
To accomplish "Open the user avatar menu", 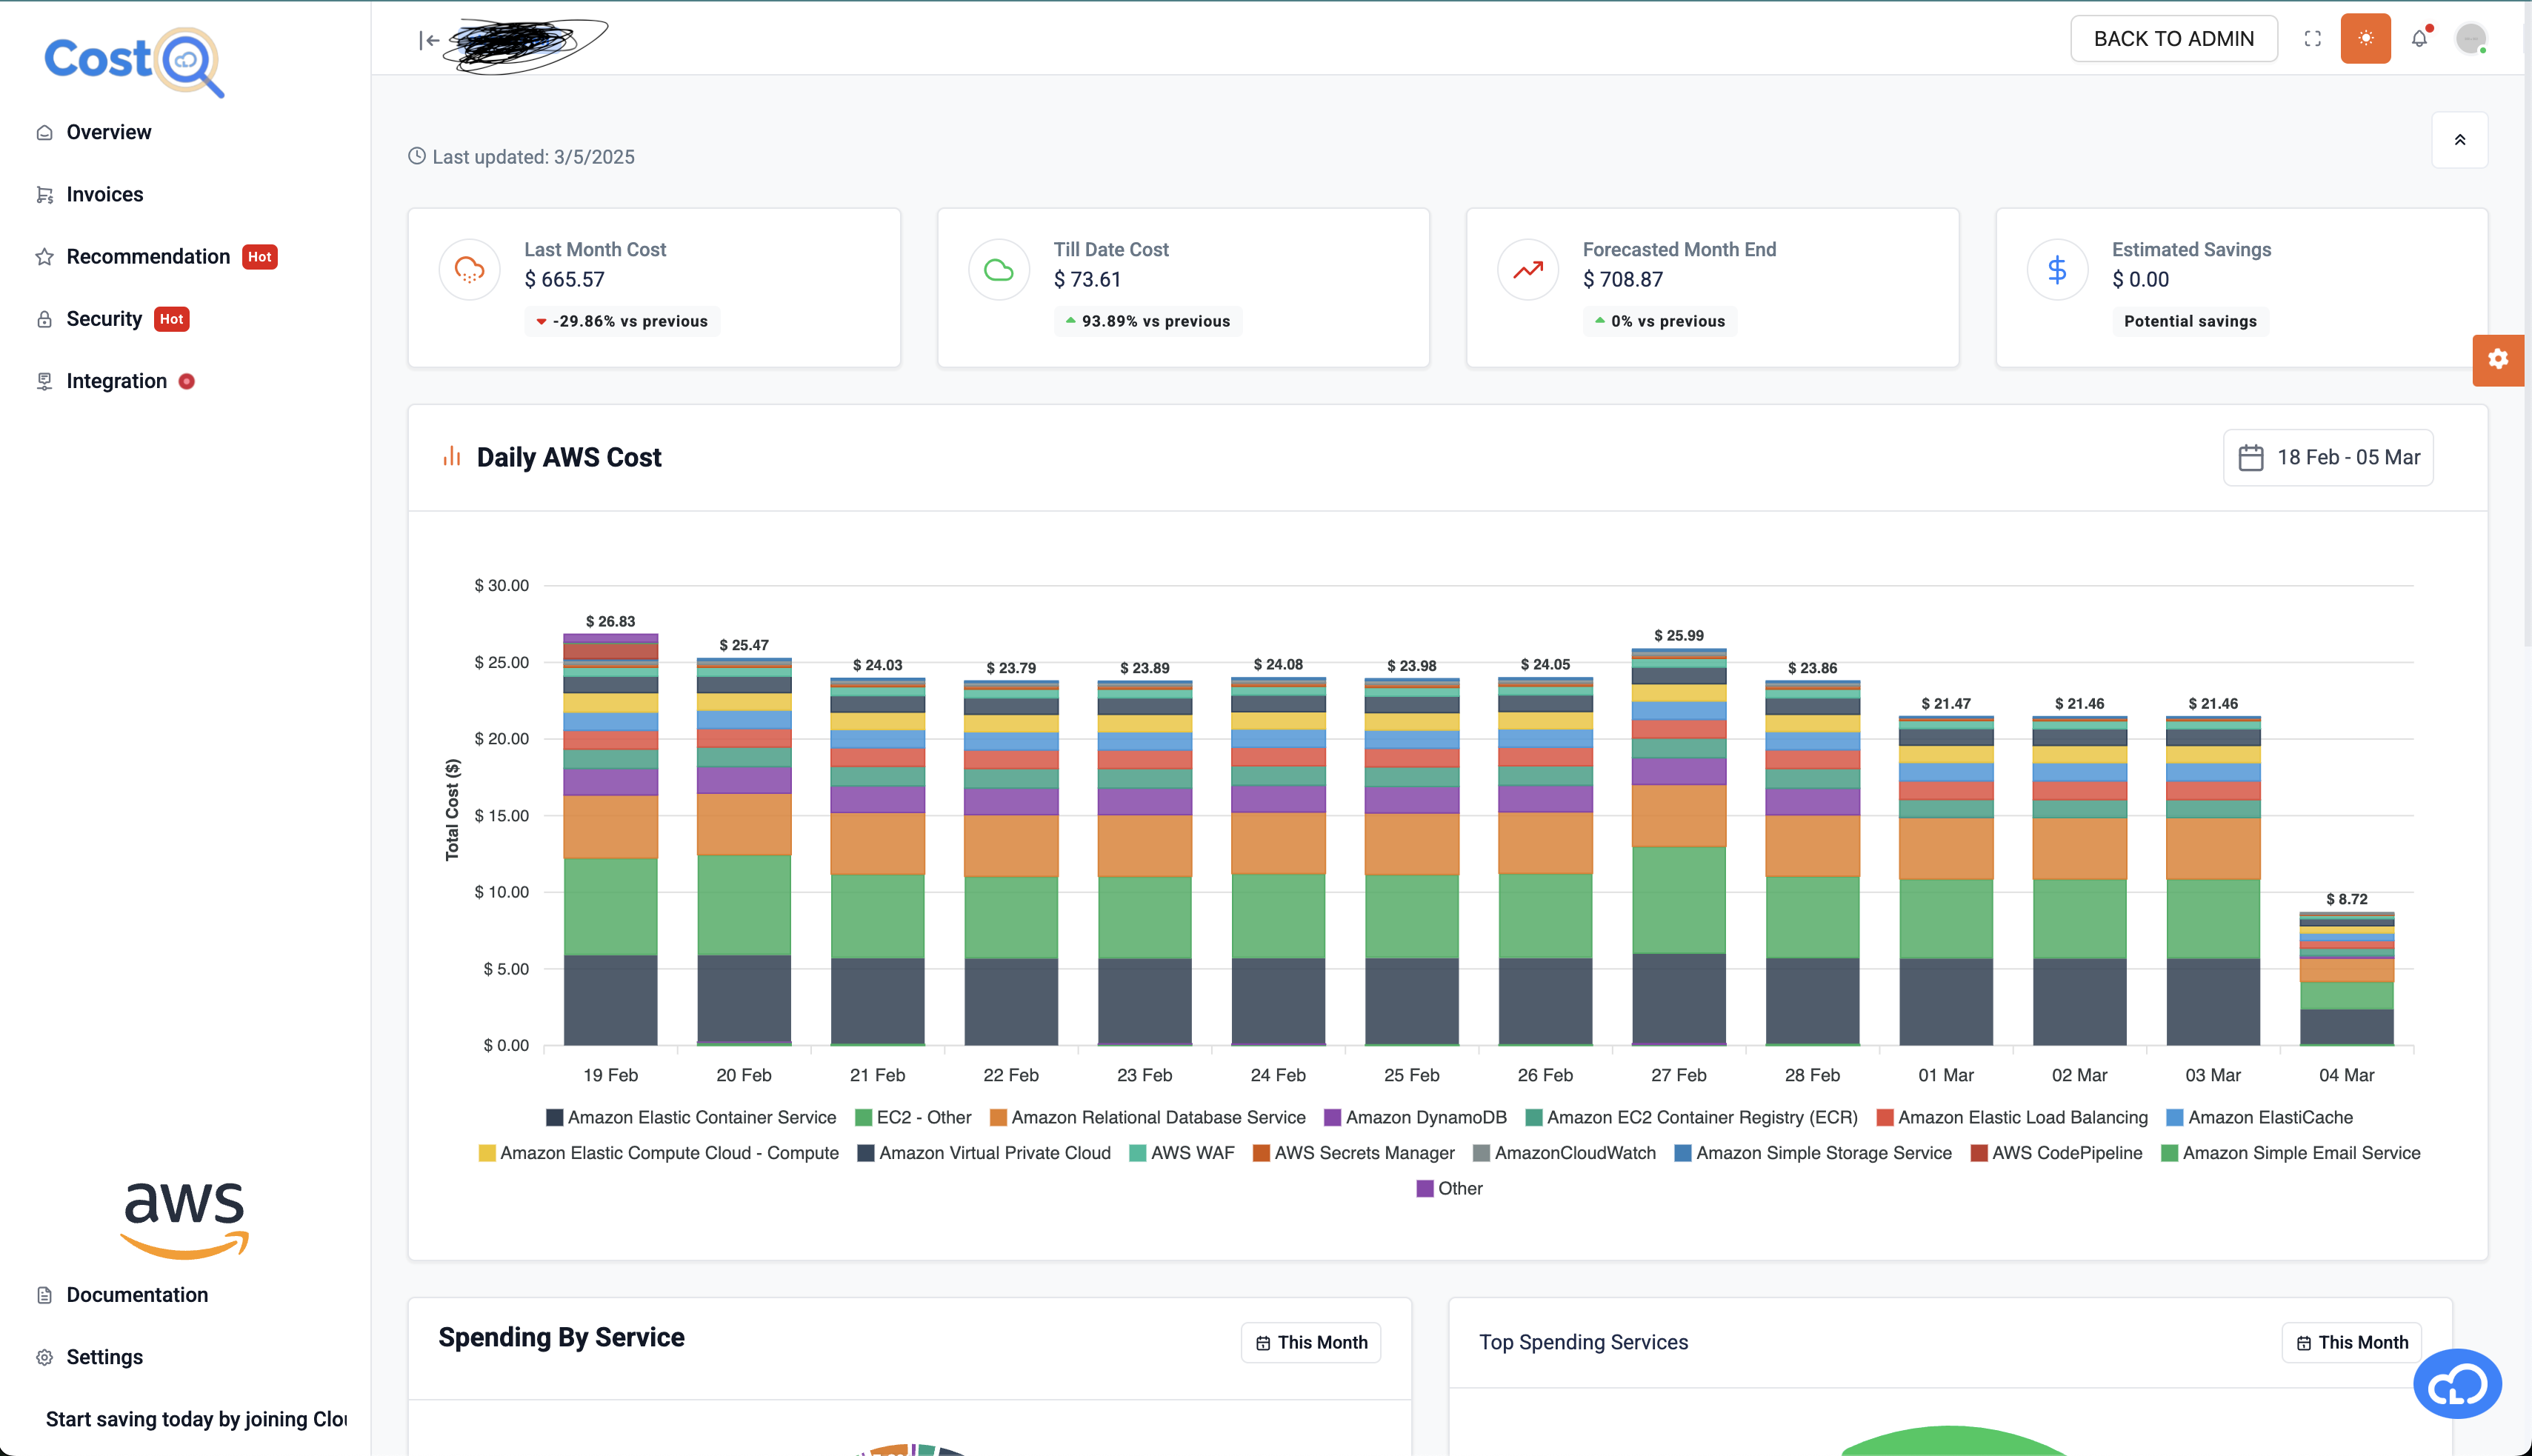I will click(2471, 39).
